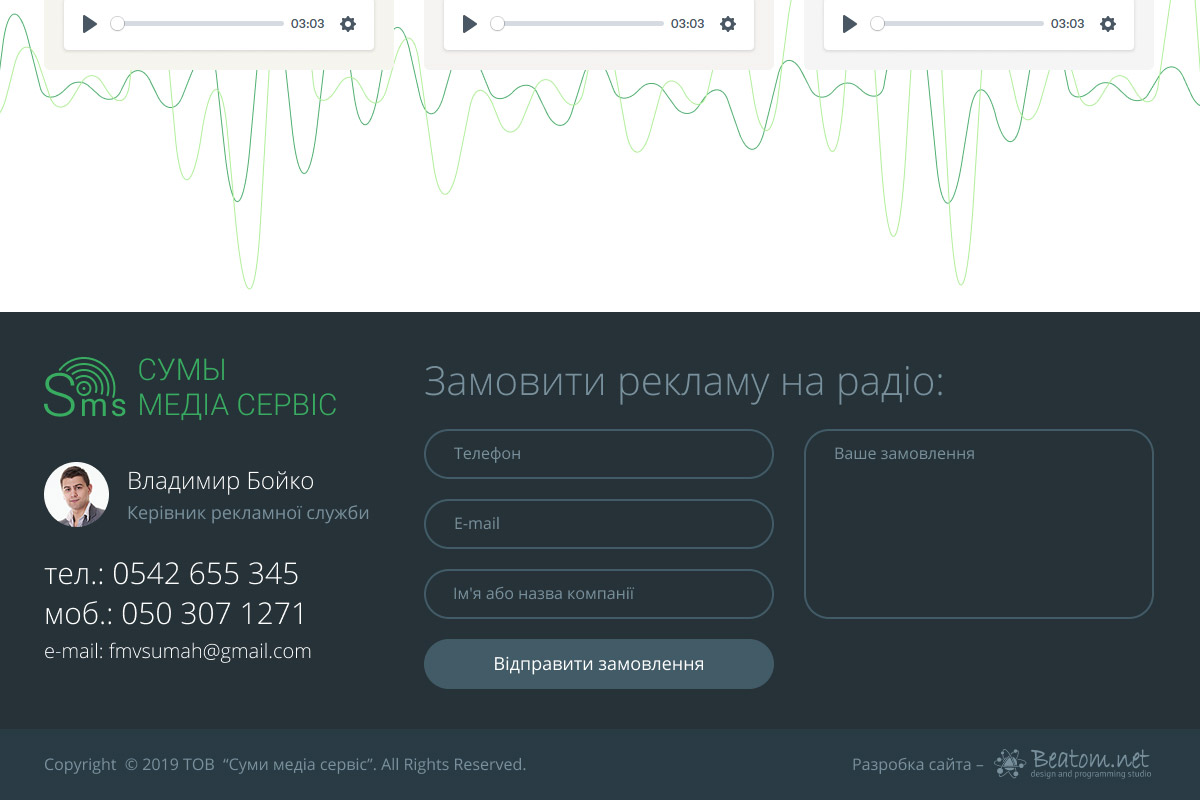
Task: Select the Ім'я або назва компанії field
Action: coord(598,594)
